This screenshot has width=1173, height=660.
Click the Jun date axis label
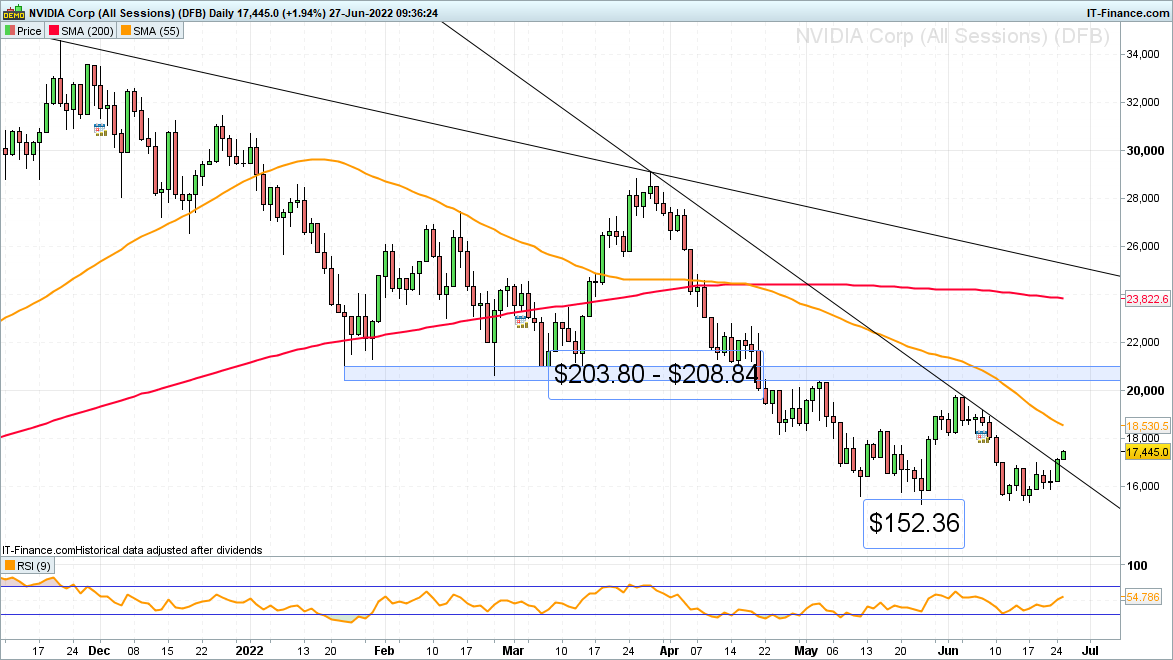[948, 651]
